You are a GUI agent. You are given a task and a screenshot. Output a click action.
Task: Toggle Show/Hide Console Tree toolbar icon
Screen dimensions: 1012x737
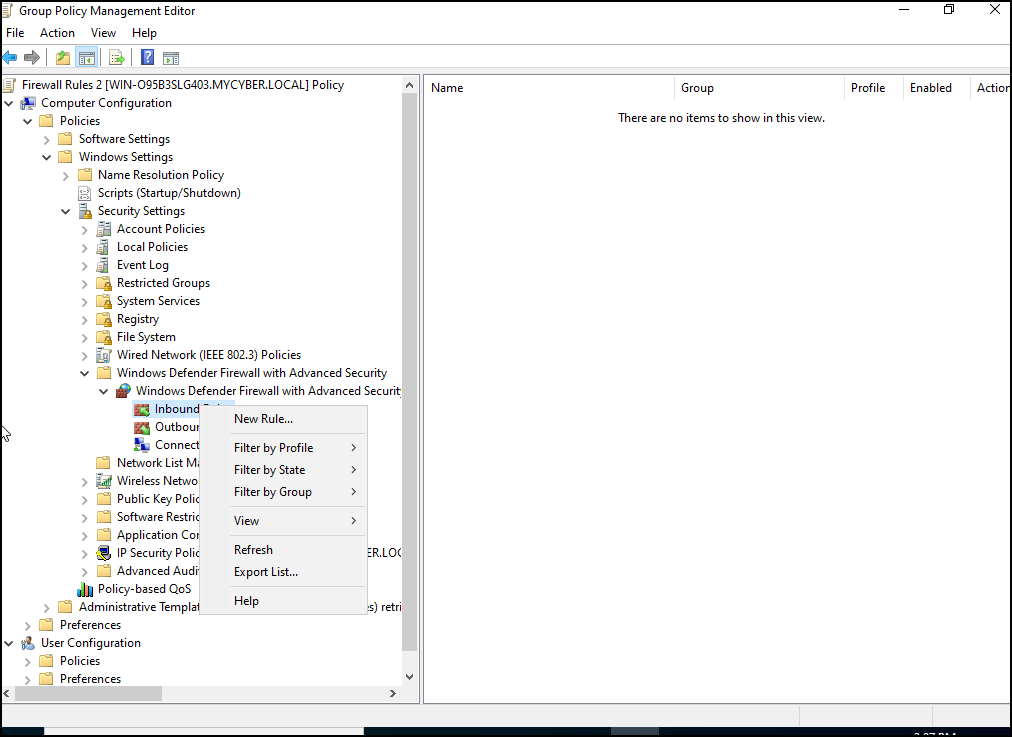pos(86,58)
